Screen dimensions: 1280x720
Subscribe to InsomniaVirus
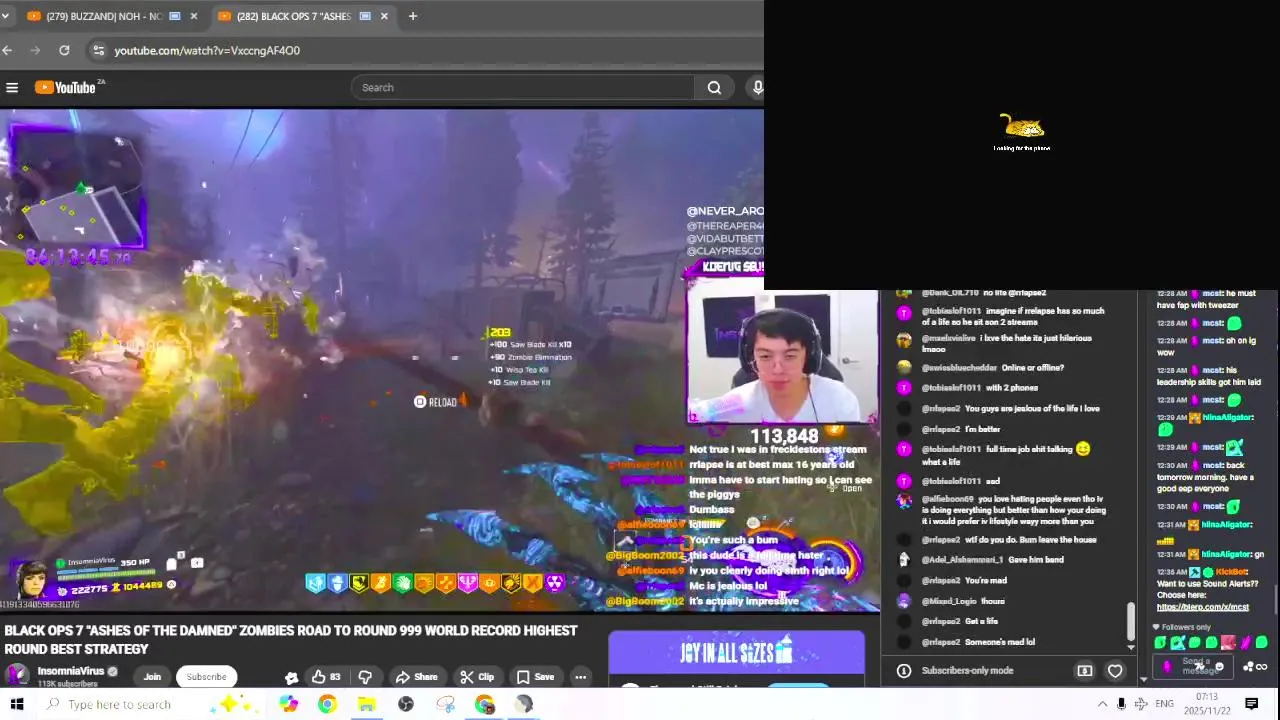206,677
